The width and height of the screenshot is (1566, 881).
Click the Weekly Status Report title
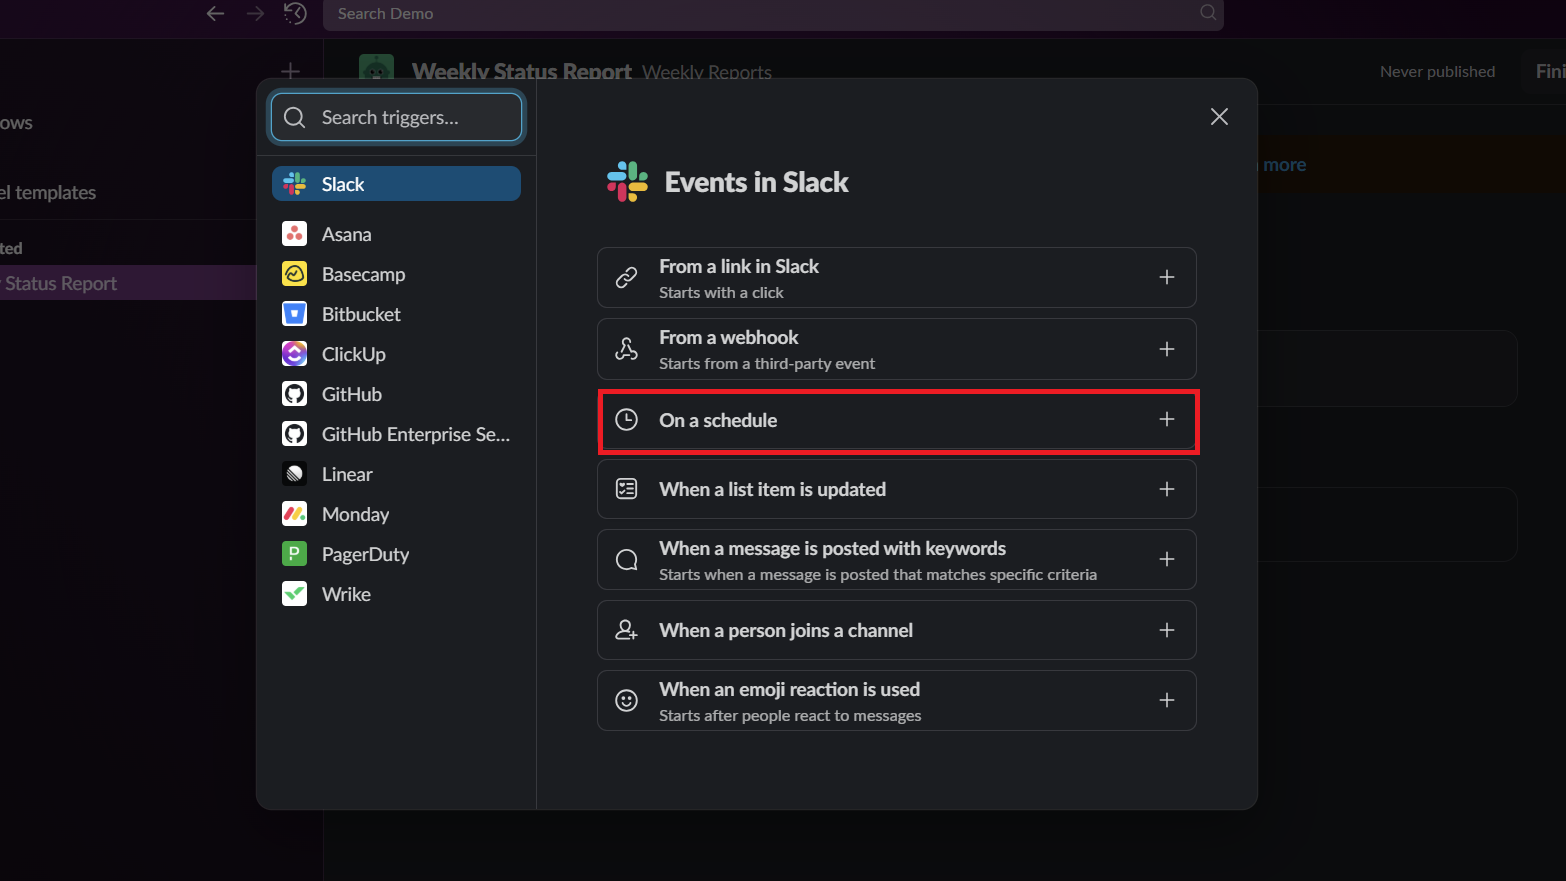click(x=522, y=72)
